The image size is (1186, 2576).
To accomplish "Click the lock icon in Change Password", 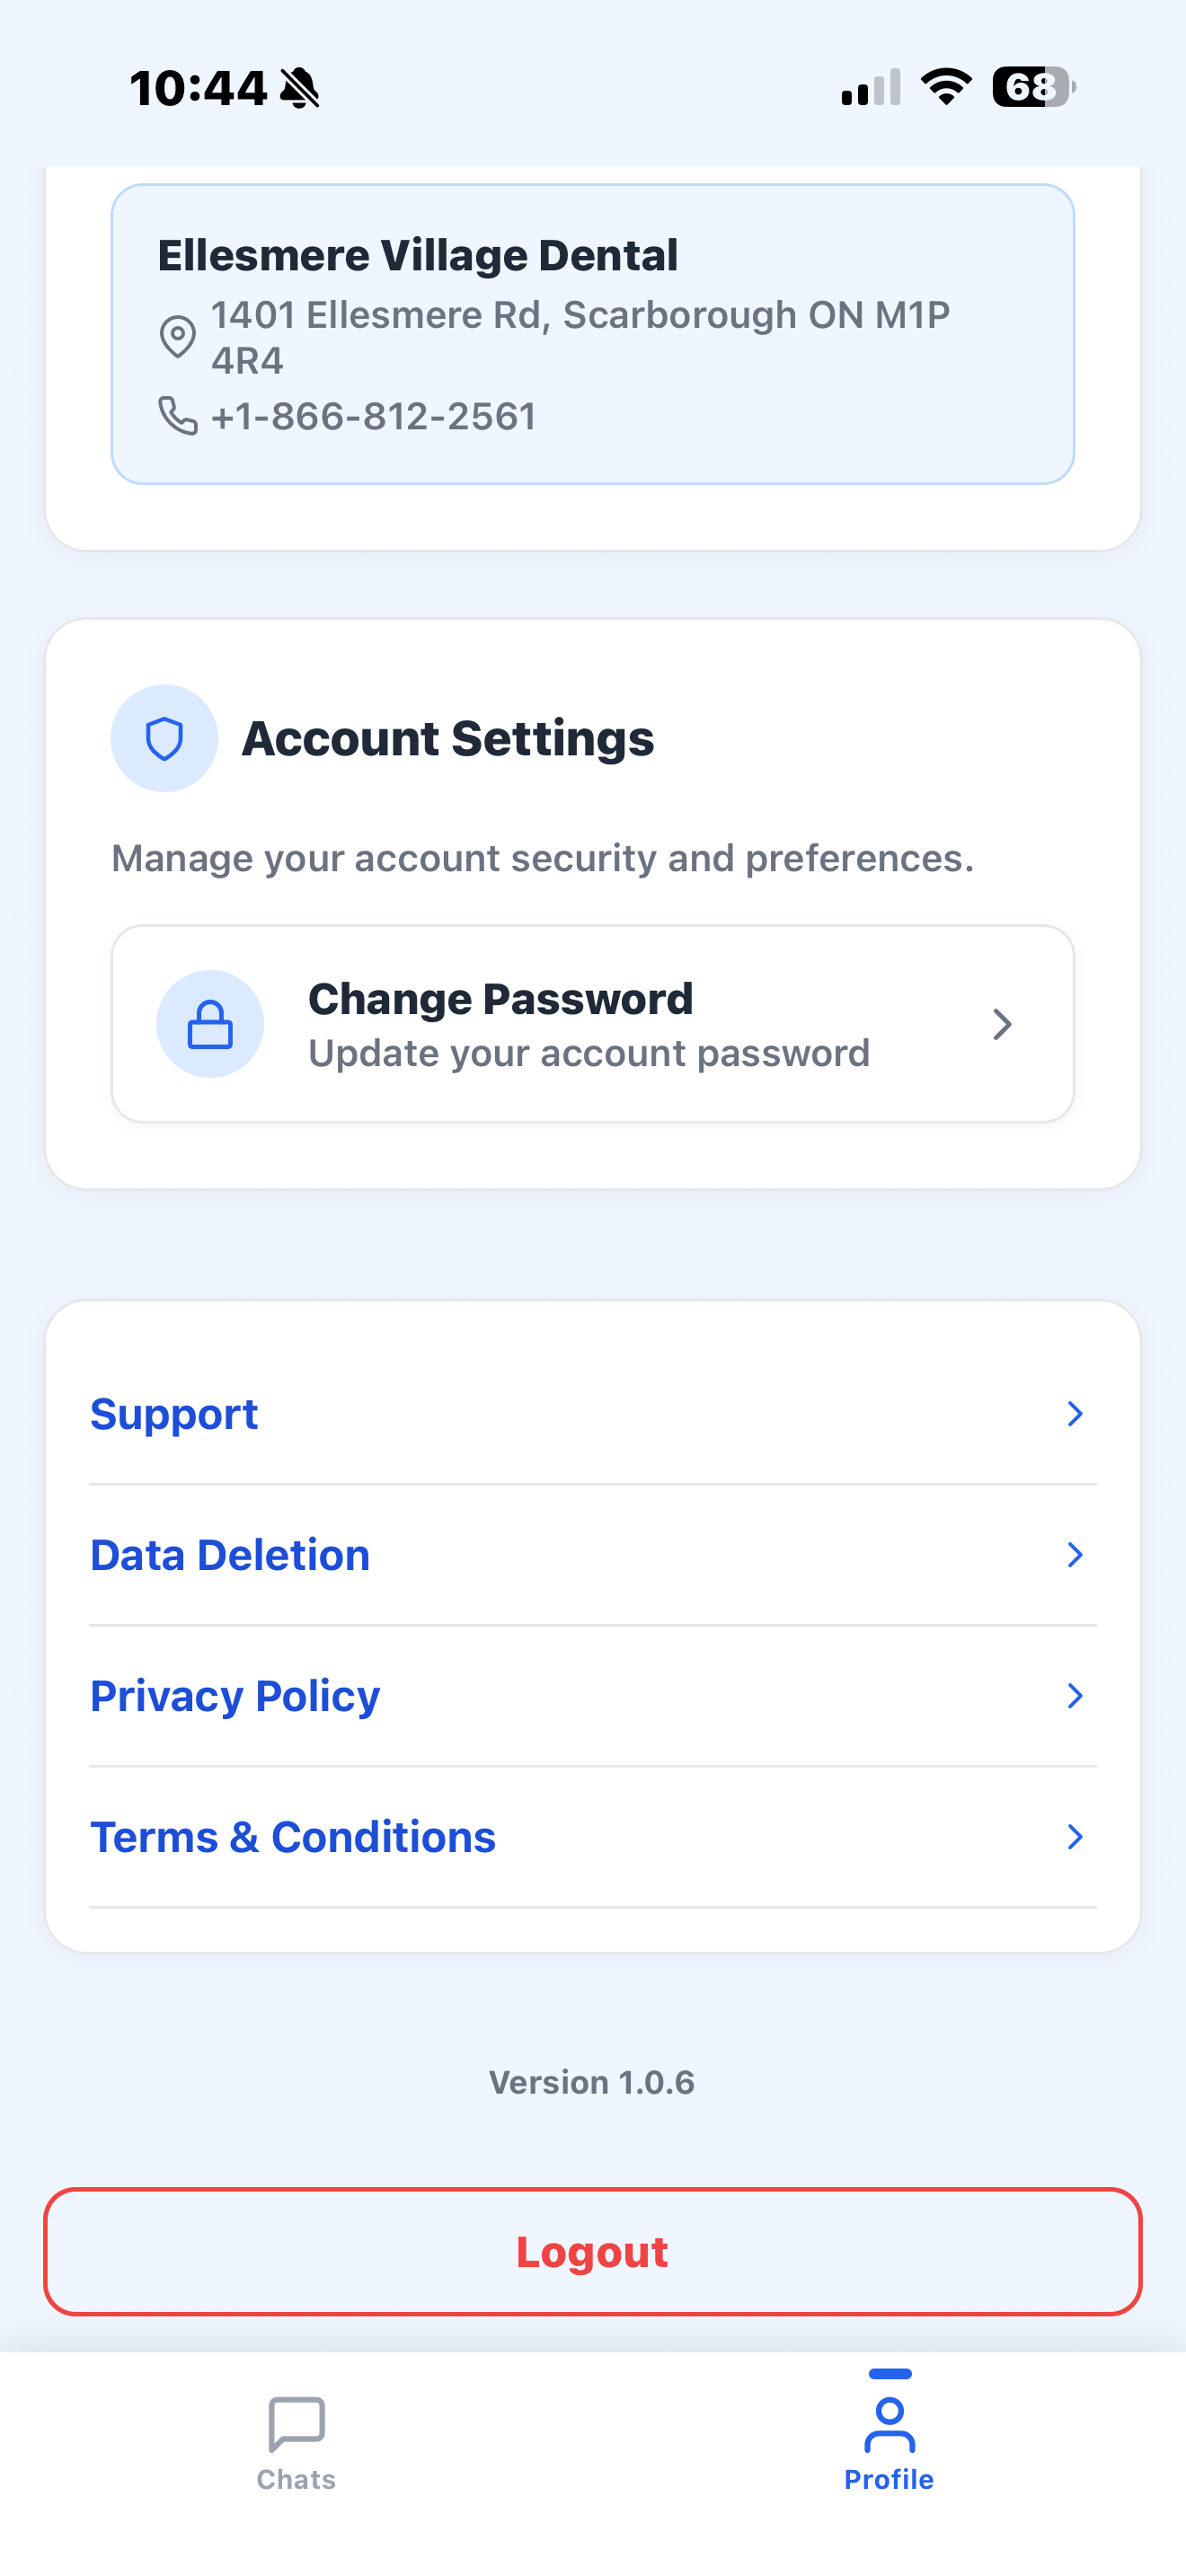I will 210,1024.
